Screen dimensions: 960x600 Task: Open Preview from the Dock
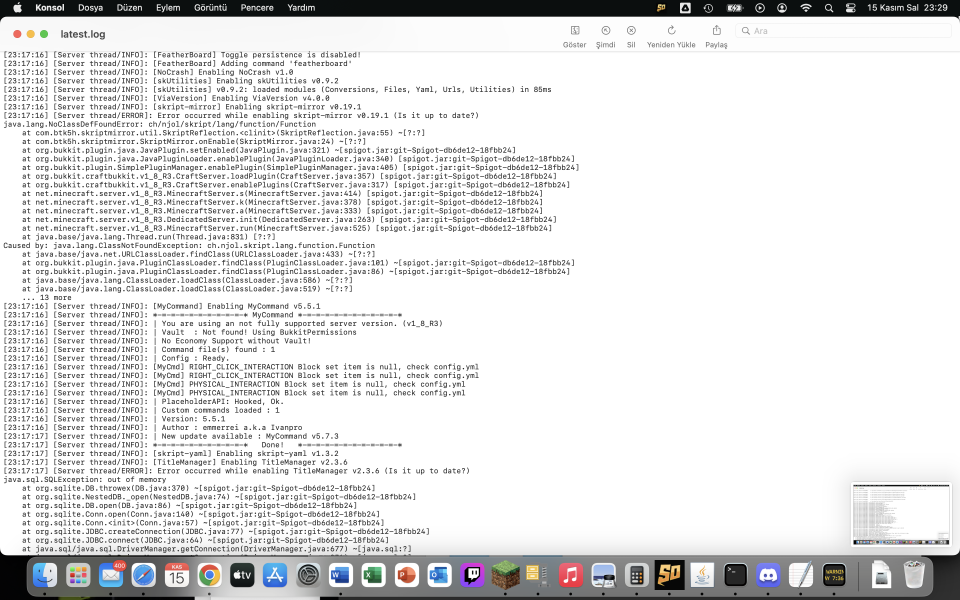604,576
